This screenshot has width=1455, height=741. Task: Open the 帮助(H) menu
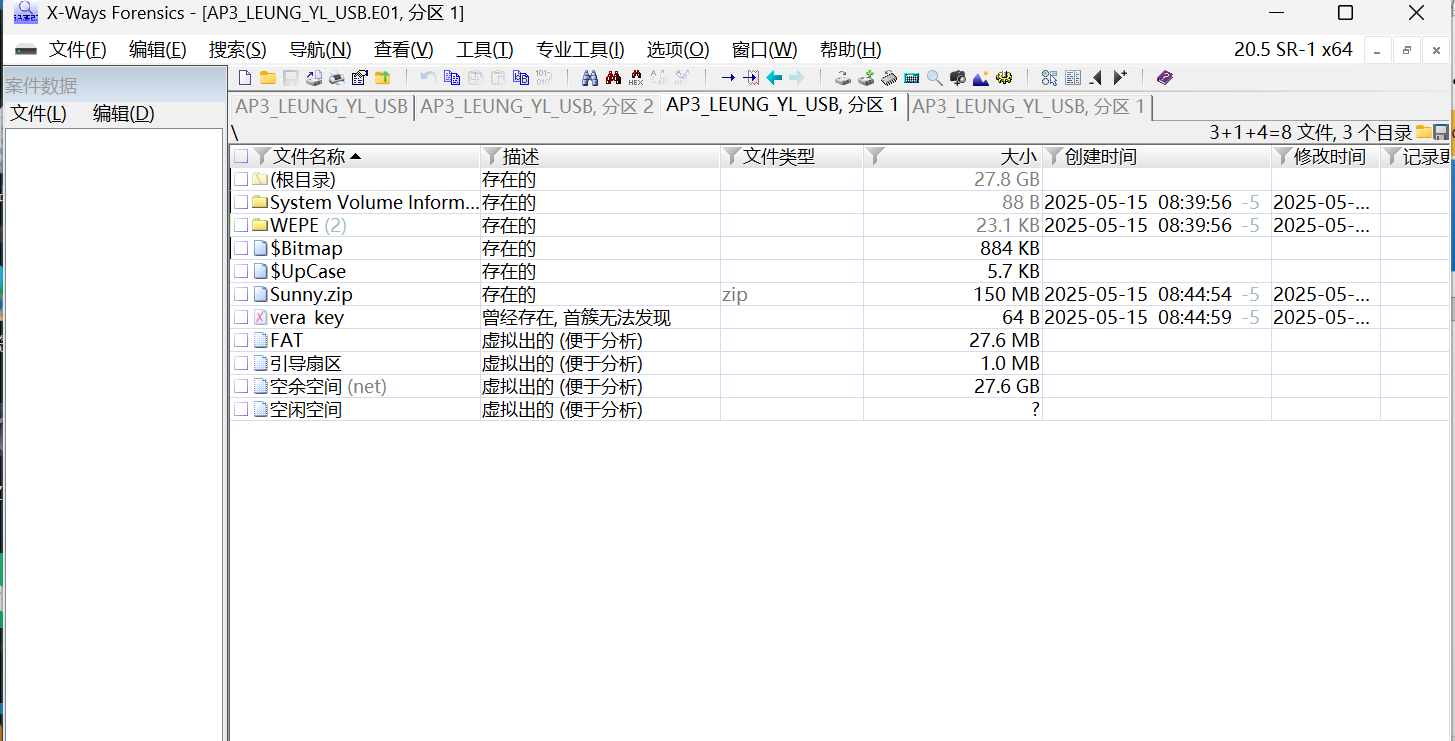[x=851, y=50]
